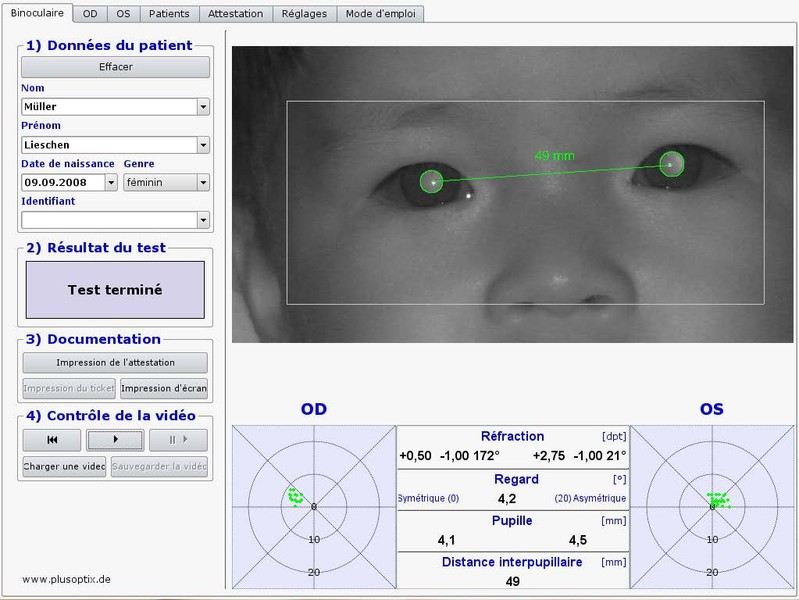799x600 pixels.
Task: Go to the Attestation tab
Action: click(x=236, y=14)
